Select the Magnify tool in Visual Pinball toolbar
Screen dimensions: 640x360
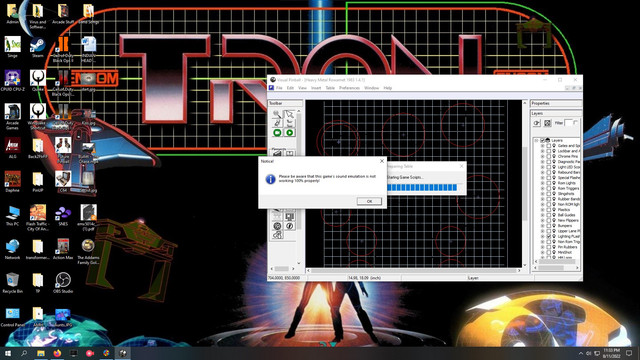(277, 114)
